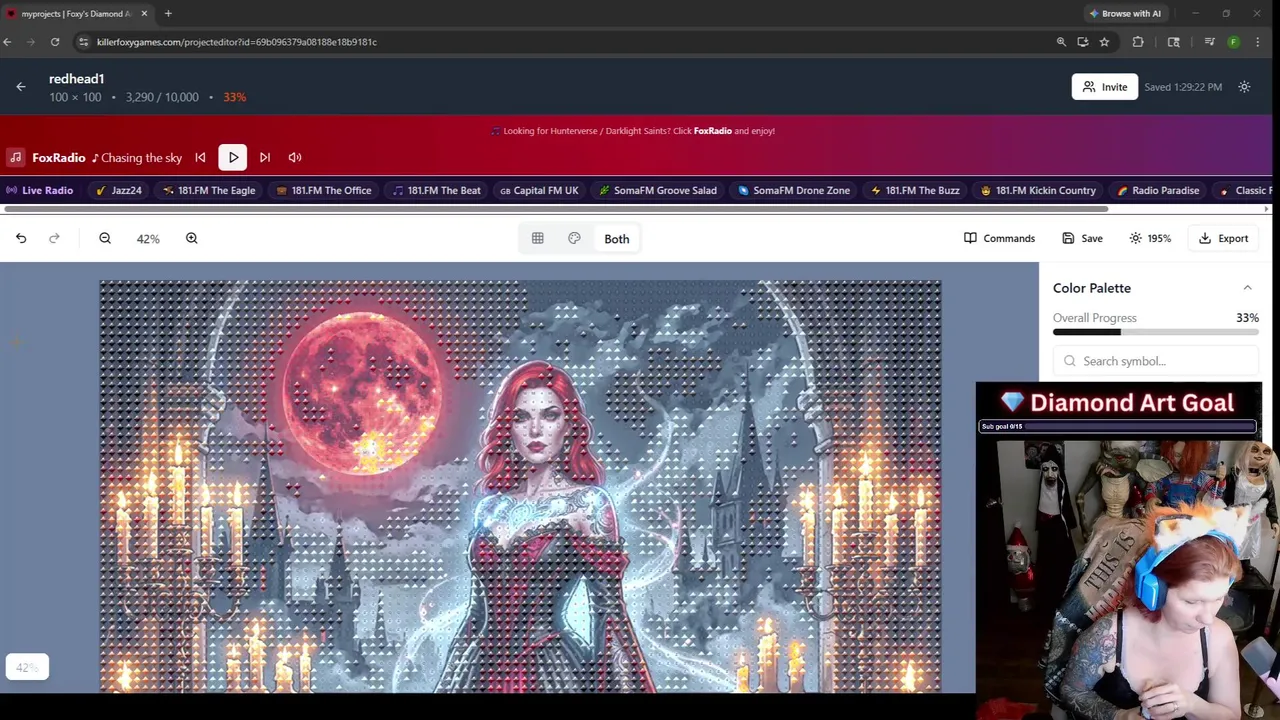Click the FoxRadio link in the banner
The image size is (1280, 720).
coord(713,131)
